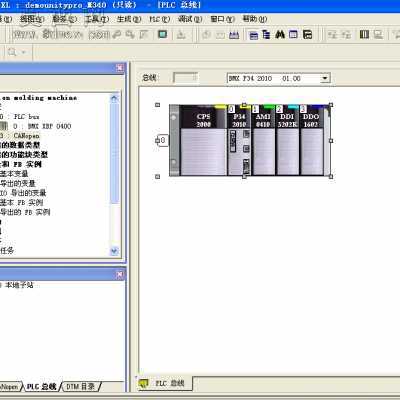
Task: Open the PLC(P) menu
Action: click(x=159, y=19)
